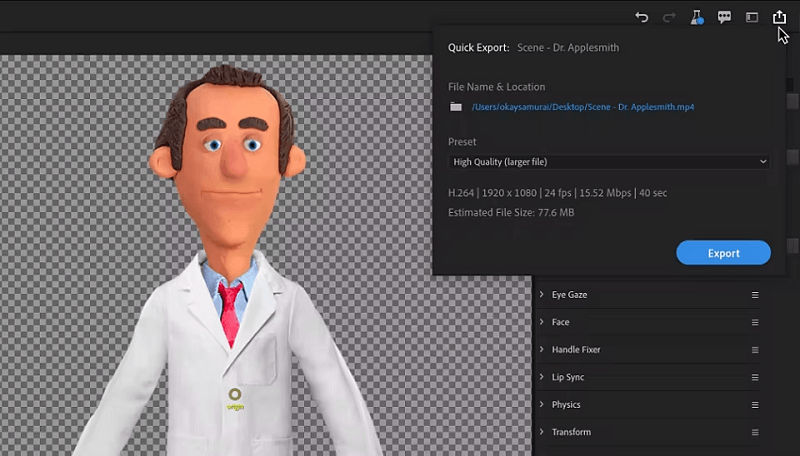Click the workspace layout panel icon
This screenshot has width=800, height=456.
(x=752, y=17)
